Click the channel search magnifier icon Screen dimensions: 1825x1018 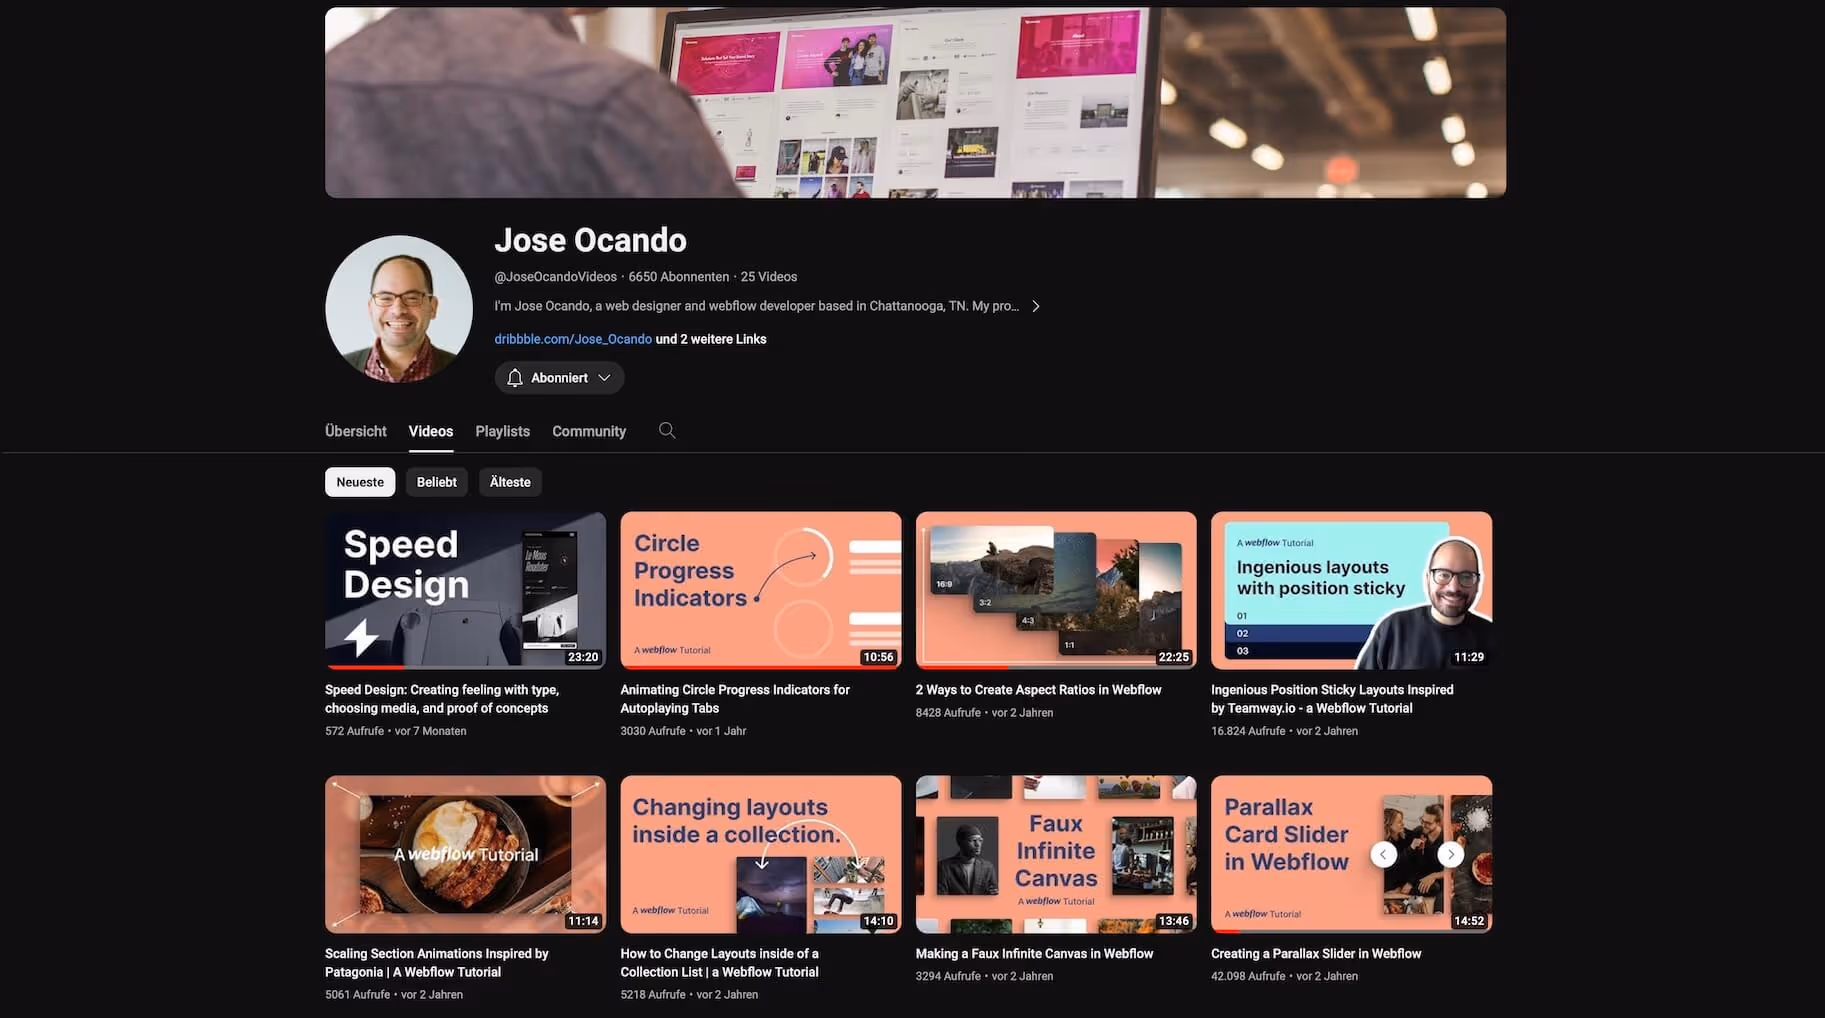(667, 430)
